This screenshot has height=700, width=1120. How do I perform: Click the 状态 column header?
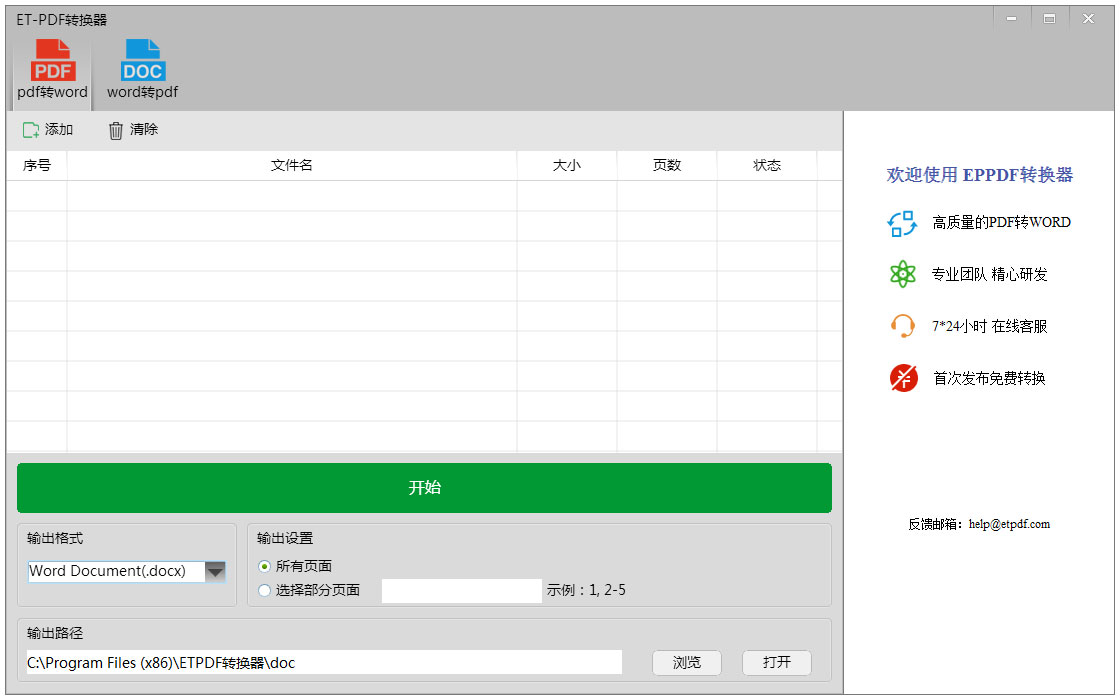(x=766, y=166)
